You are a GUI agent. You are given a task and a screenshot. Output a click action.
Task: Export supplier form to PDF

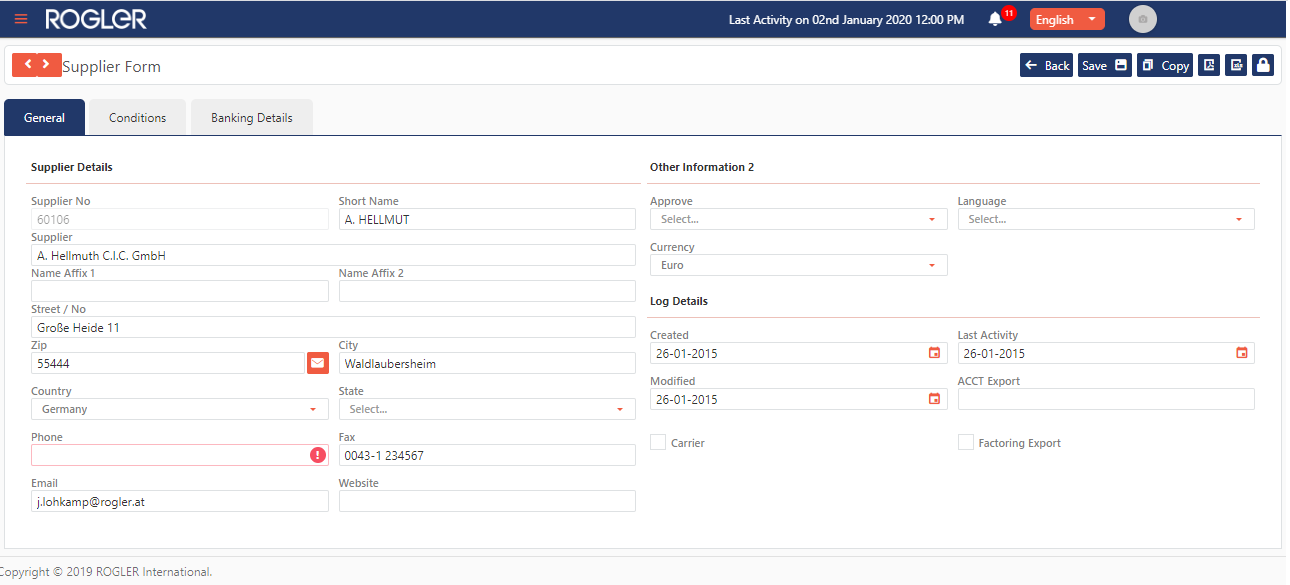point(1208,65)
